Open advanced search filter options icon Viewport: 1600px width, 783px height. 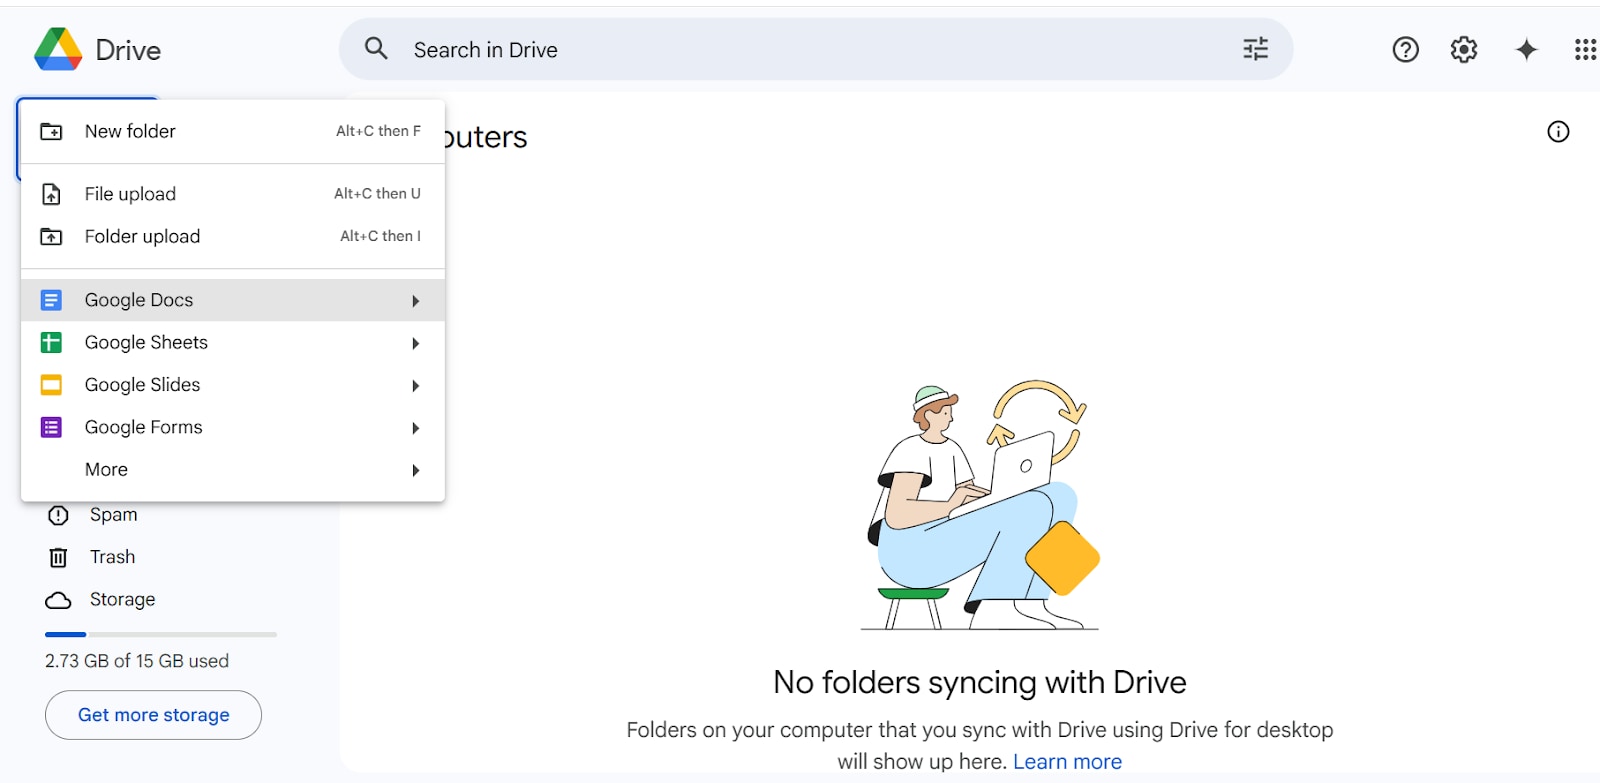[1255, 49]
